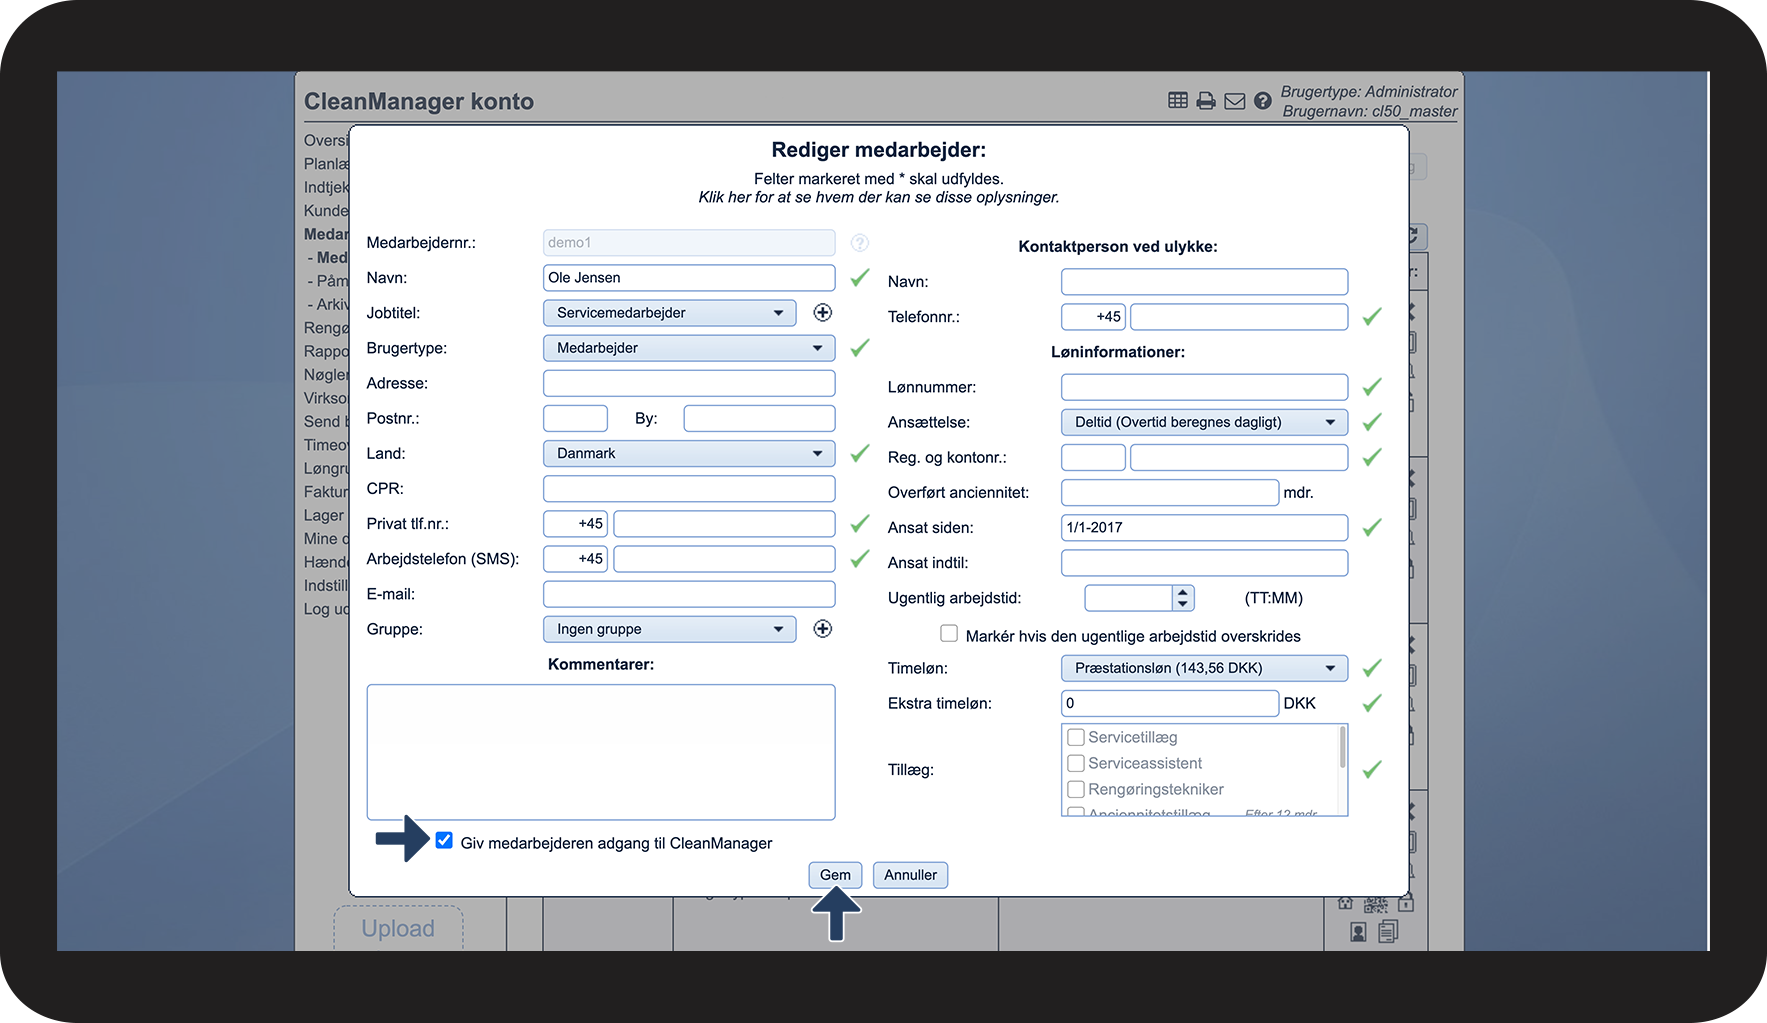Click person portrait icon in background page
Viewport: 1767px width, 1023px height.
(1358, 932)
